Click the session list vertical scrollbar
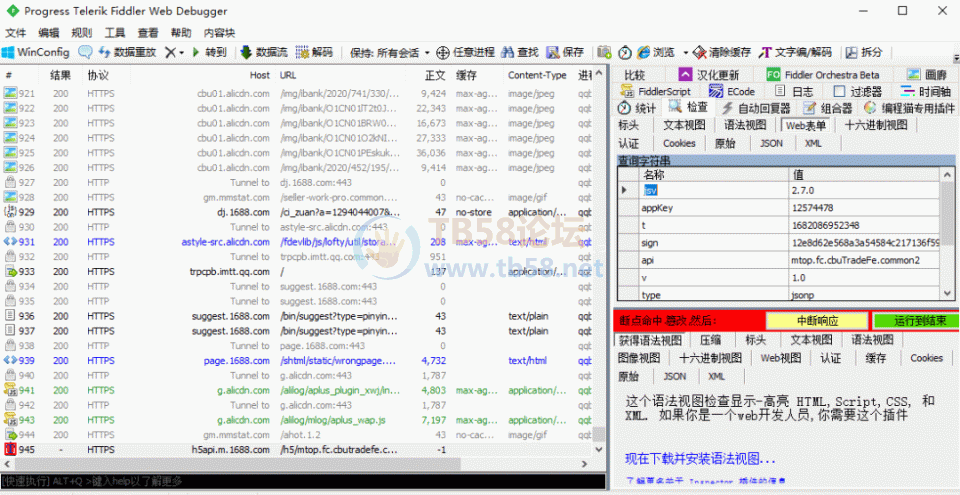The width and height of the screenshot is (960, 495). pyautogui.click(x=599, y=263)
